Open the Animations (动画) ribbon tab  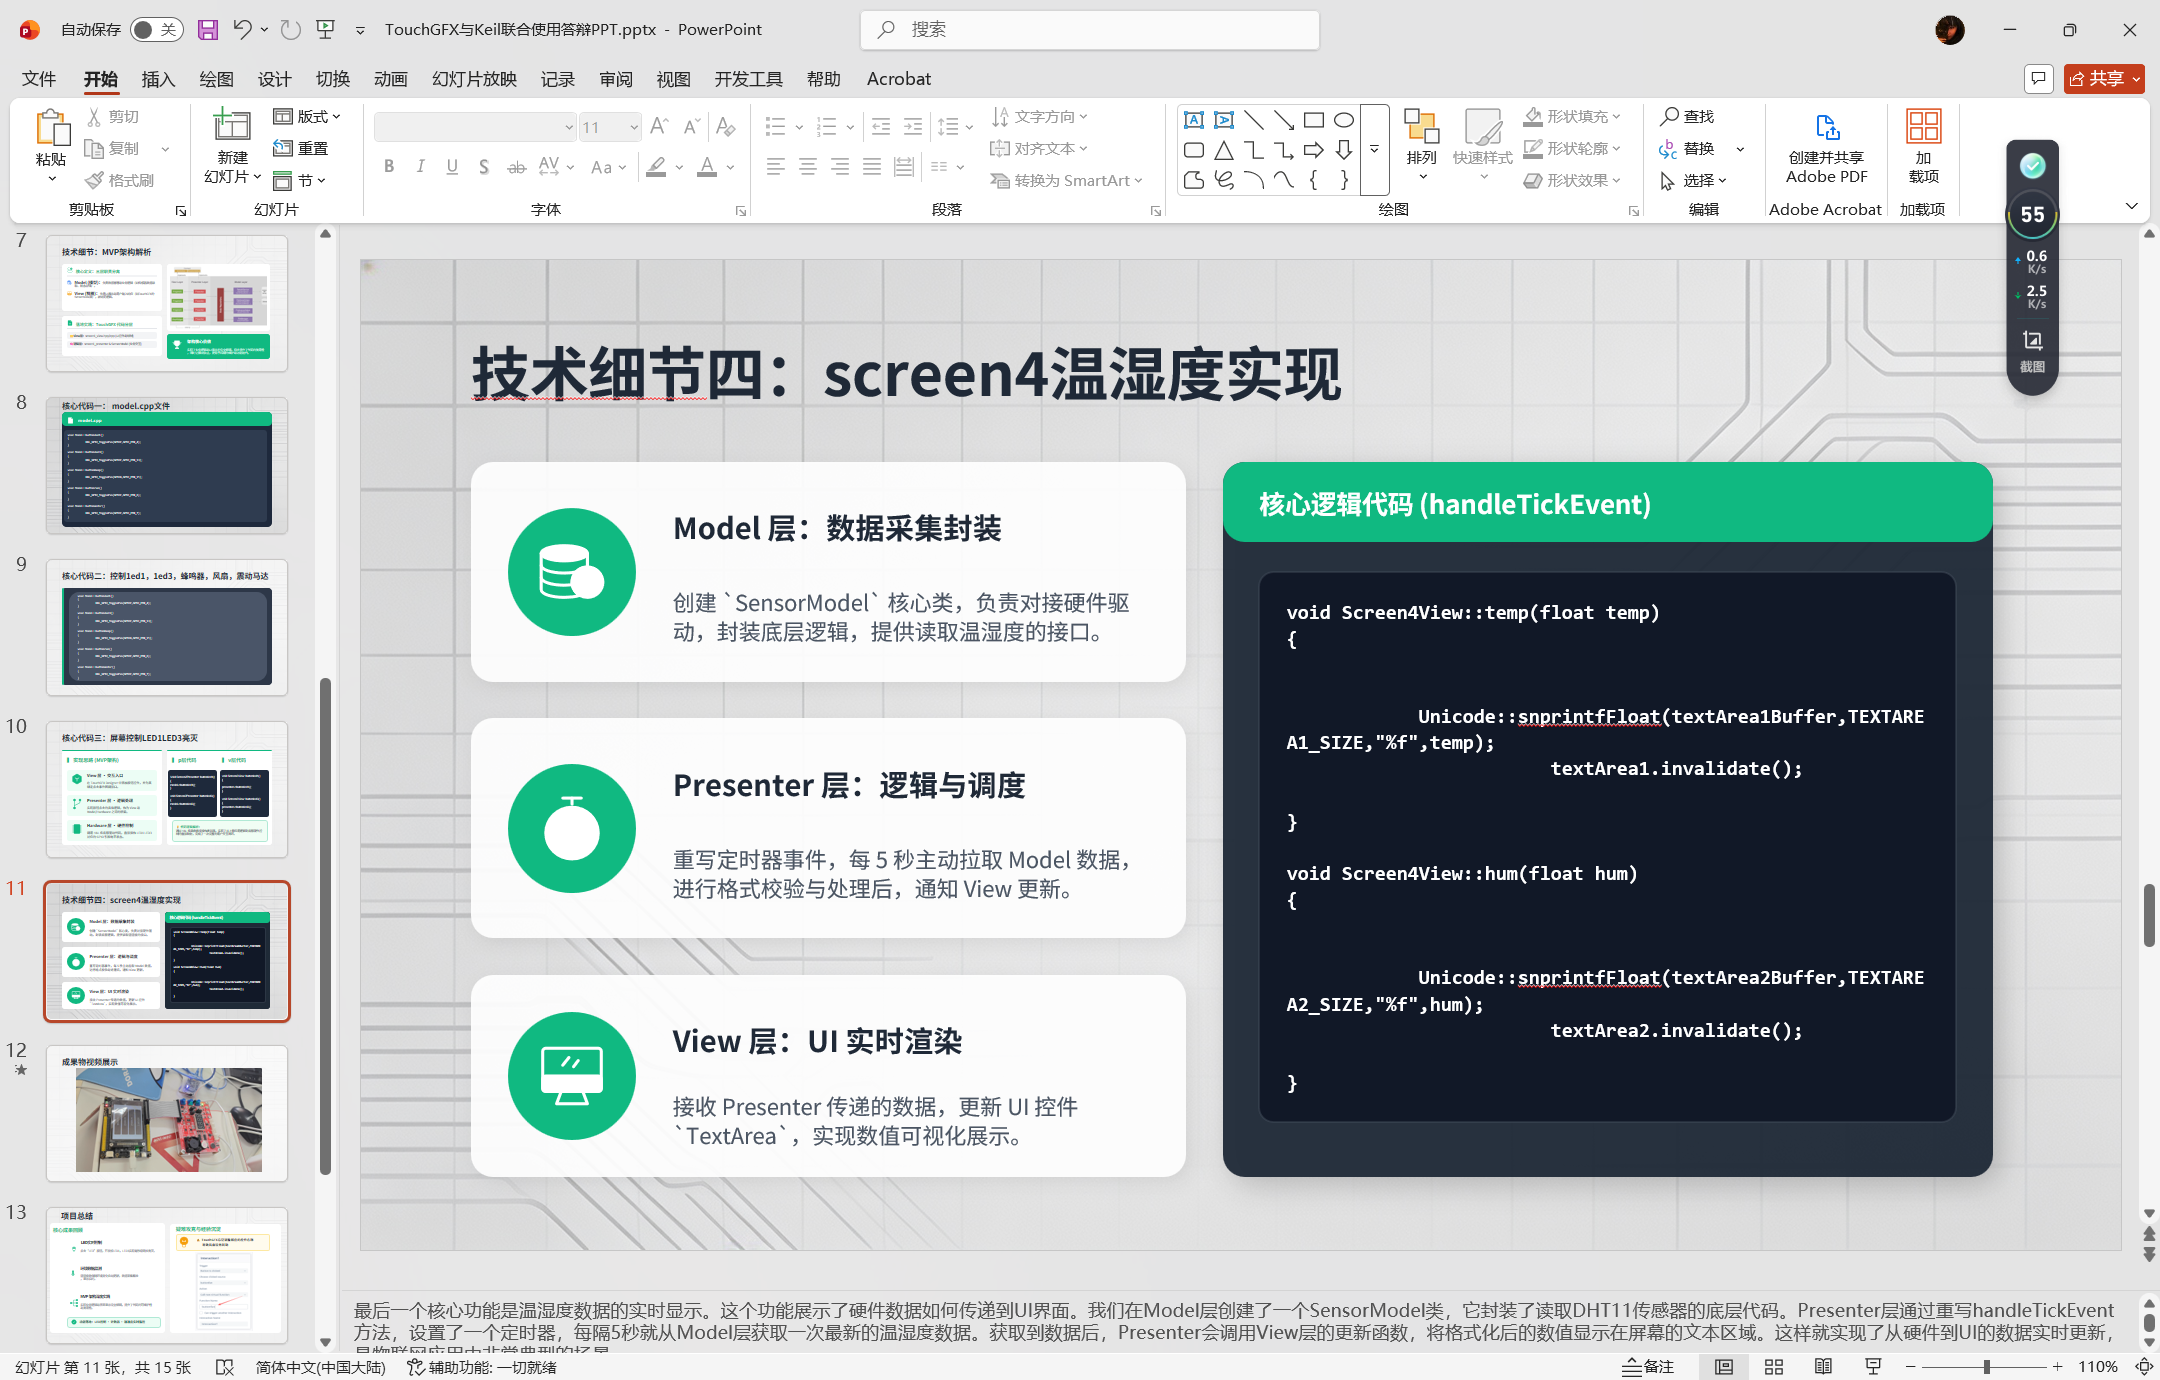(390, 79)
